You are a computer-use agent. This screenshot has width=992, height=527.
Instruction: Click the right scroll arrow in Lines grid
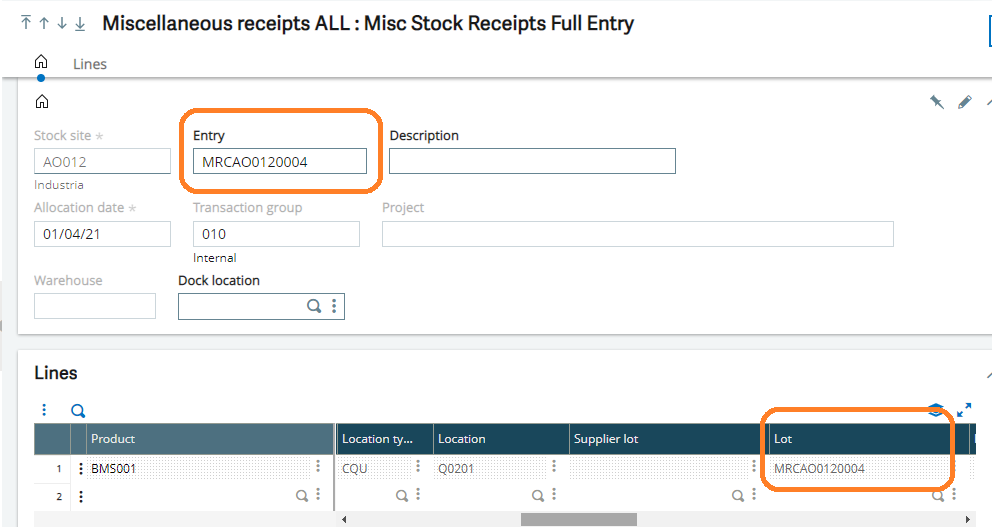[x=967, y=519]
